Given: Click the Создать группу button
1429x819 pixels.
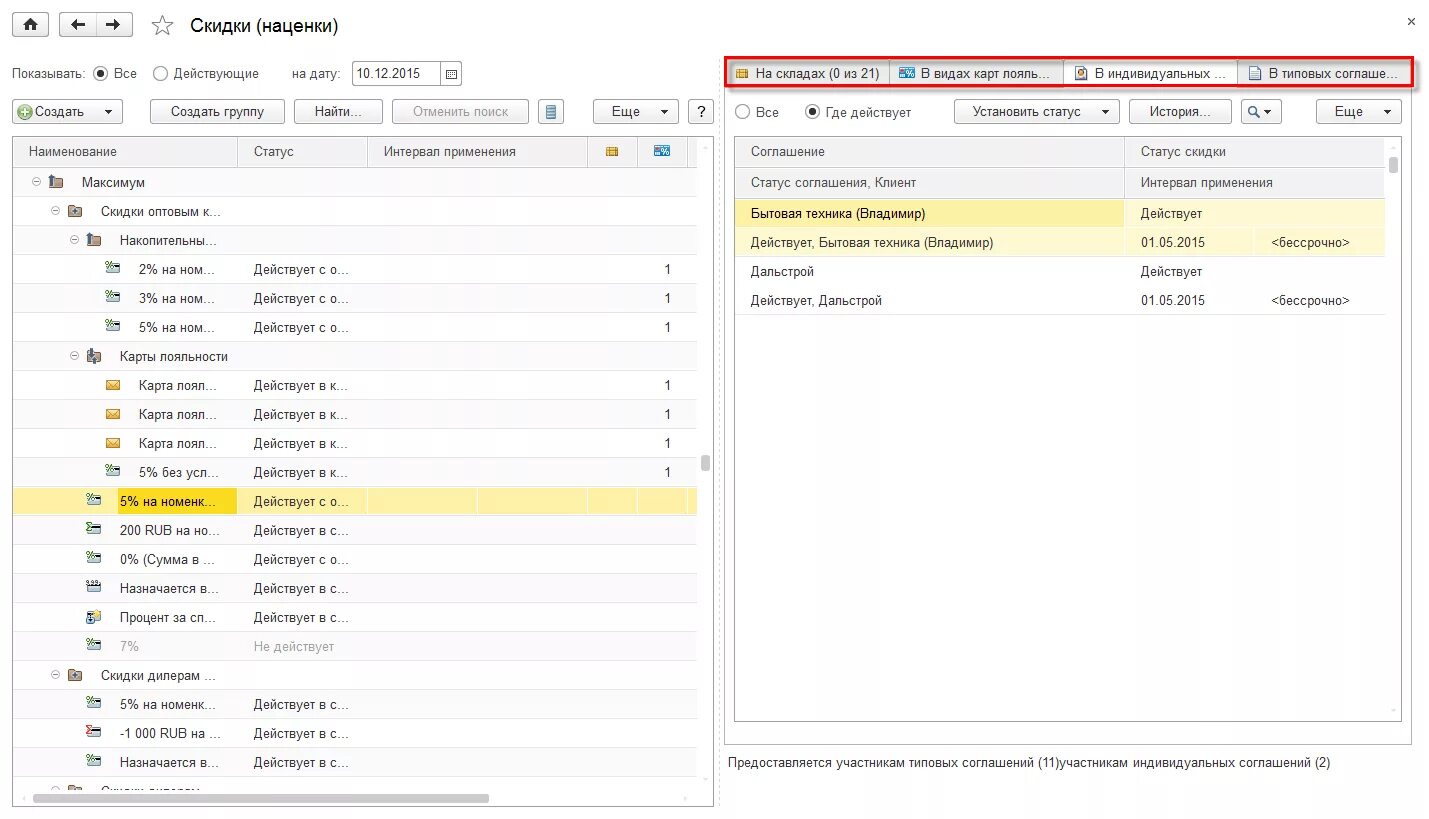Looking at the screenshot, I should 217,112.
